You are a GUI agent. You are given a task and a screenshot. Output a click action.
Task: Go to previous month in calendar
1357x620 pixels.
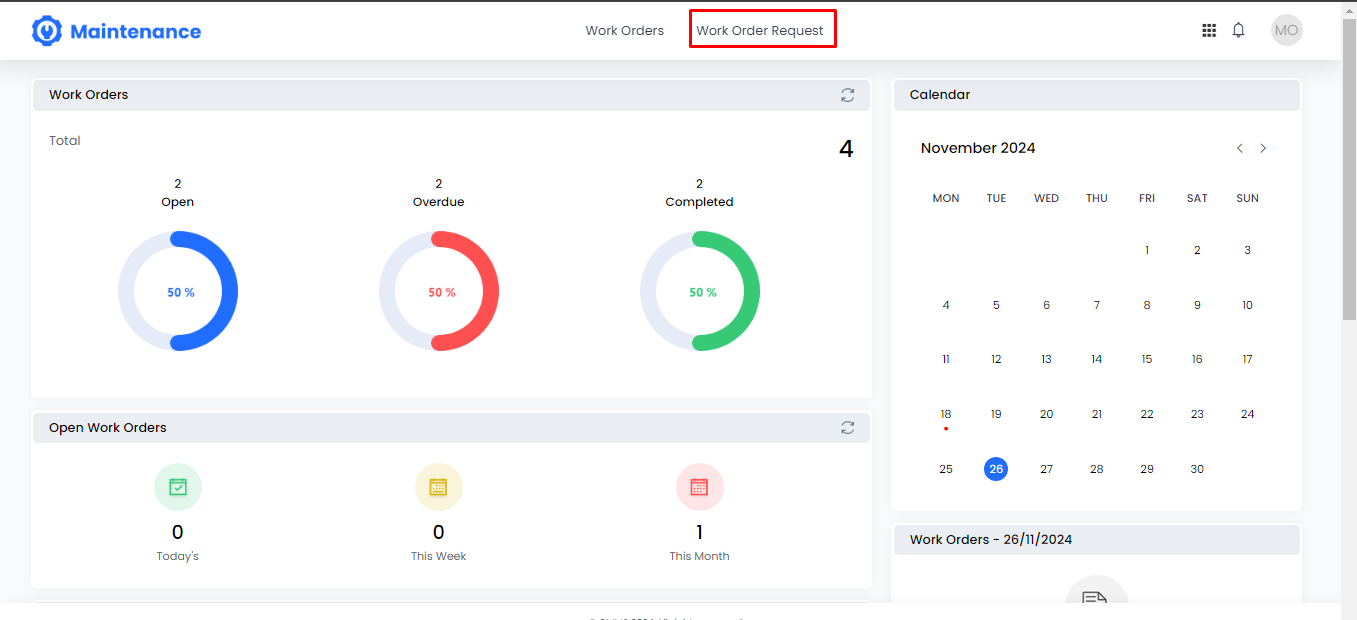[x=1240, y=148]
